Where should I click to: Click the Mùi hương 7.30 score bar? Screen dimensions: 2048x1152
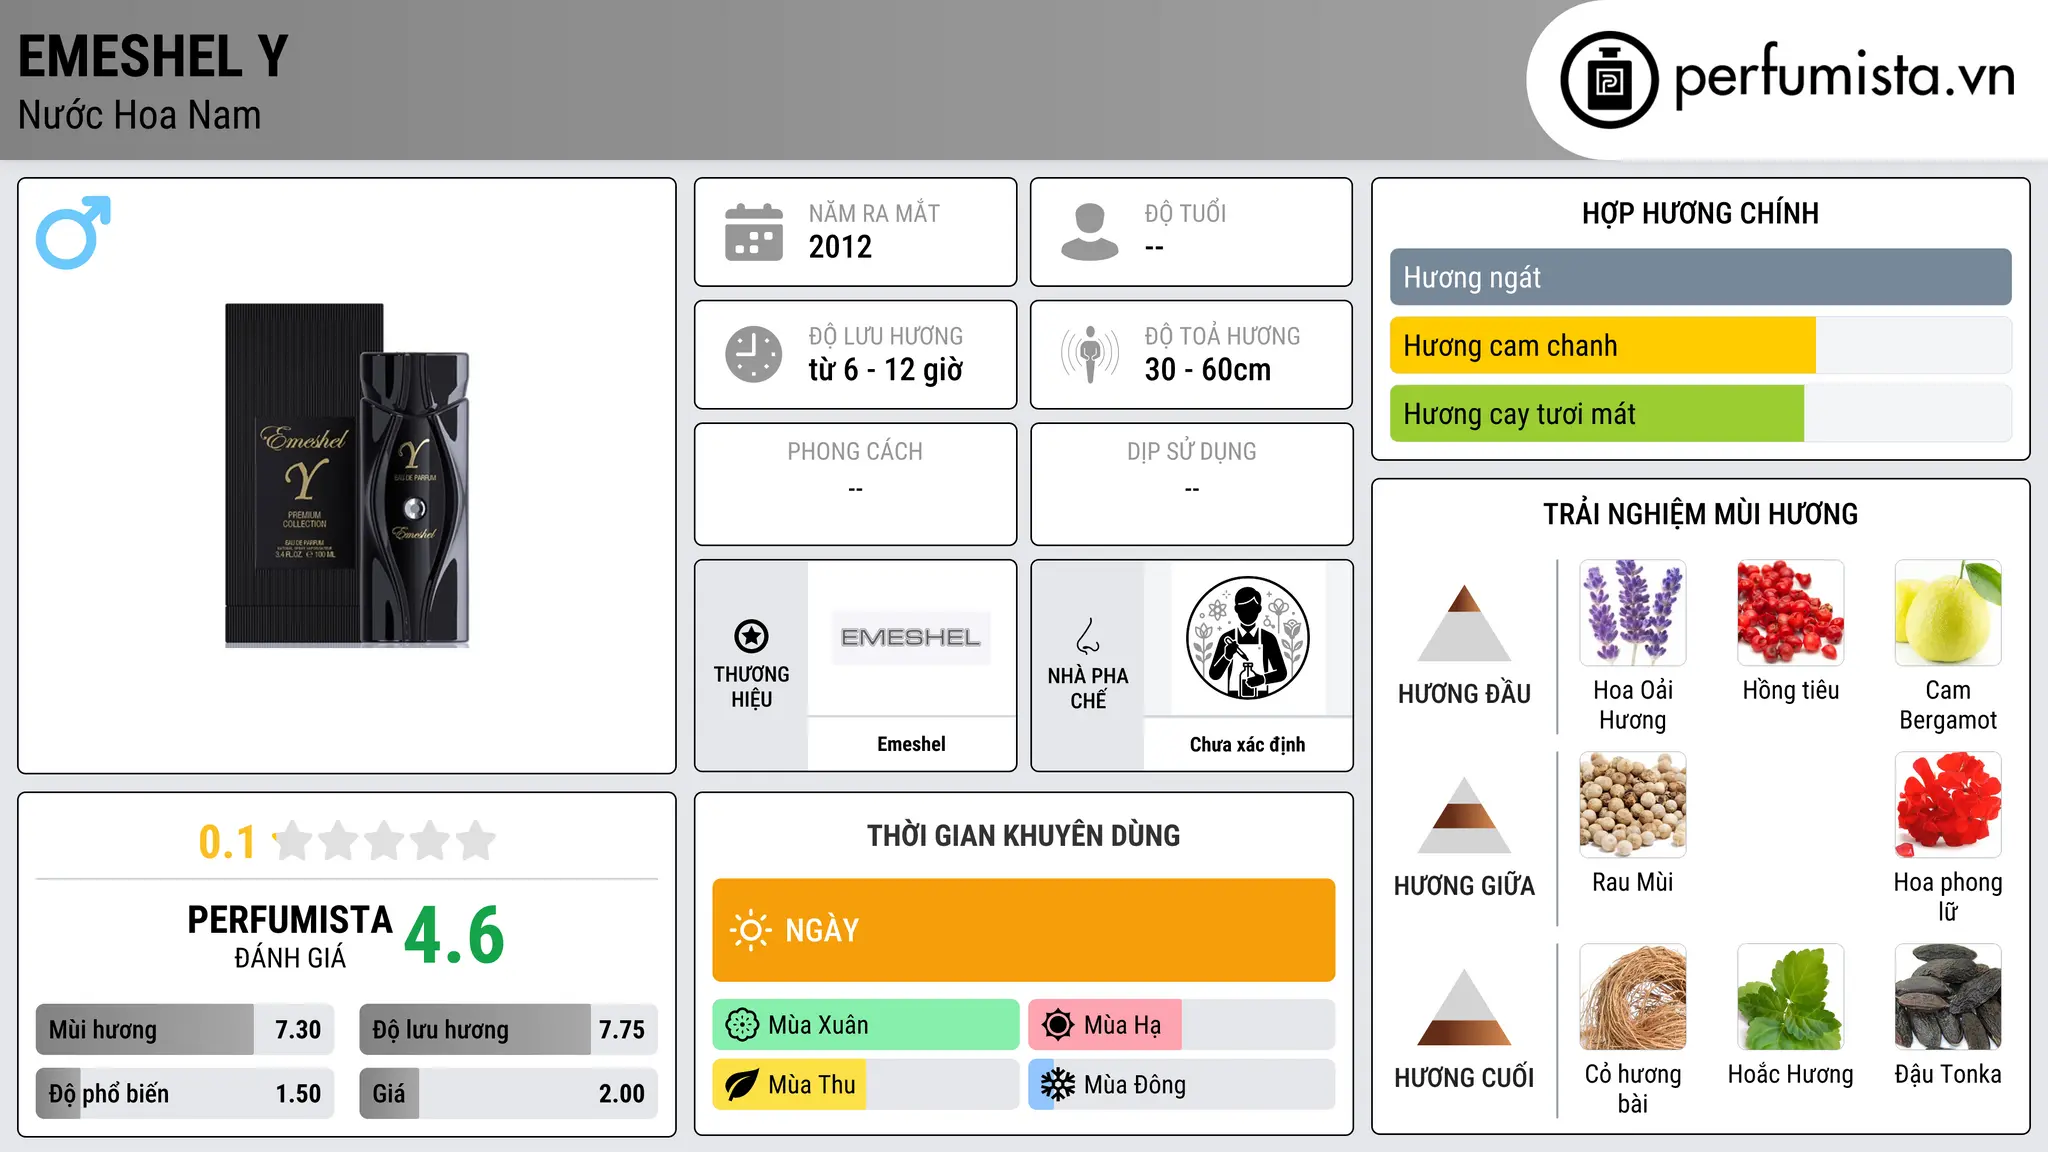(x=185, y=1029)
